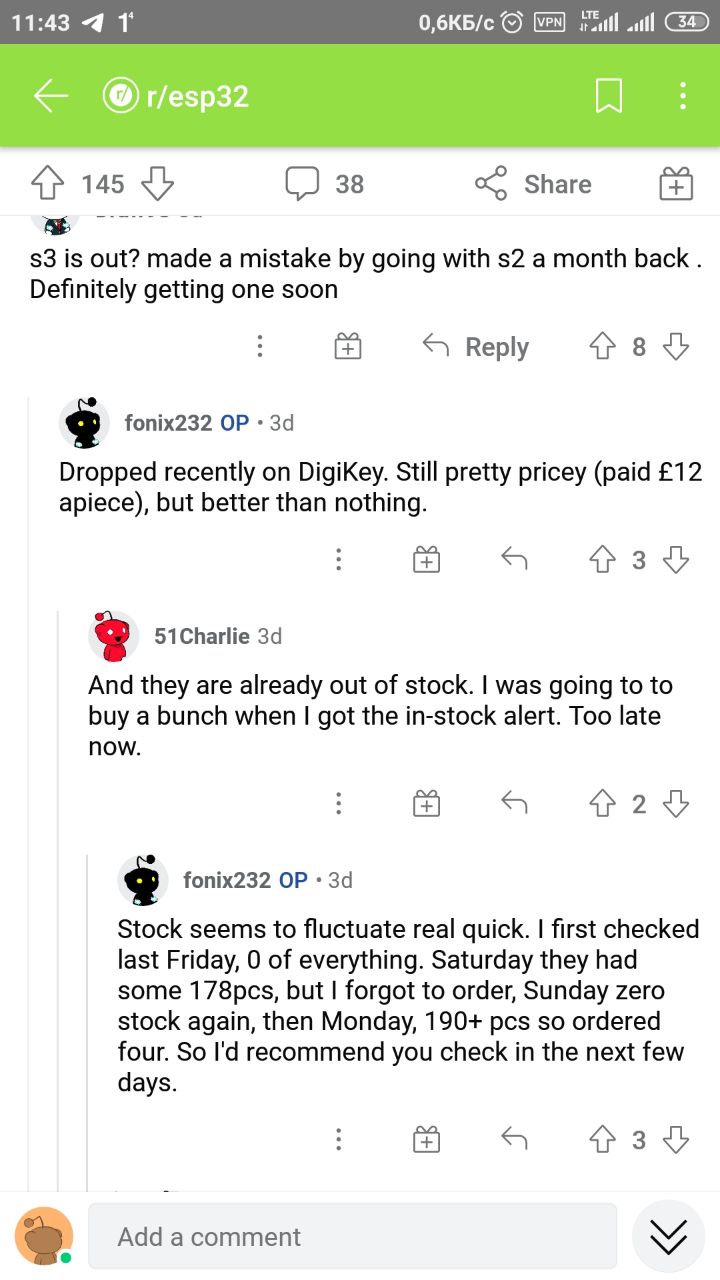The image size is (720, 1280).
Task: Open 51Charlie's avatar
Action: click(x=113, y=636)
